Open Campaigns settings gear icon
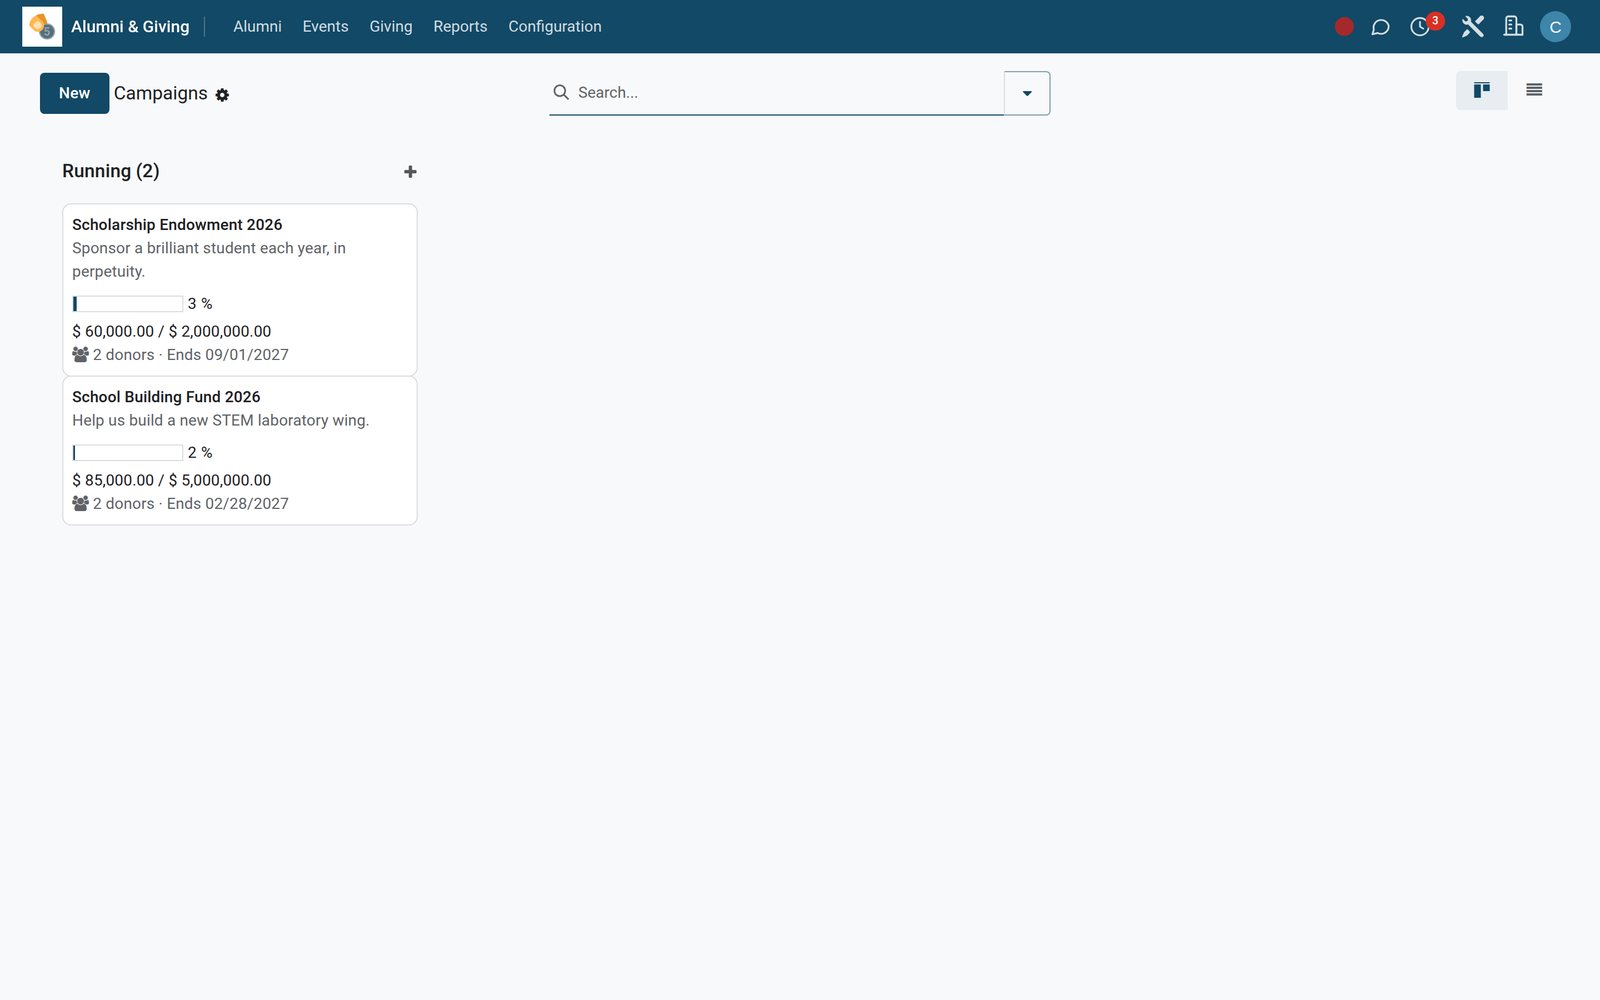 [222, 95]
